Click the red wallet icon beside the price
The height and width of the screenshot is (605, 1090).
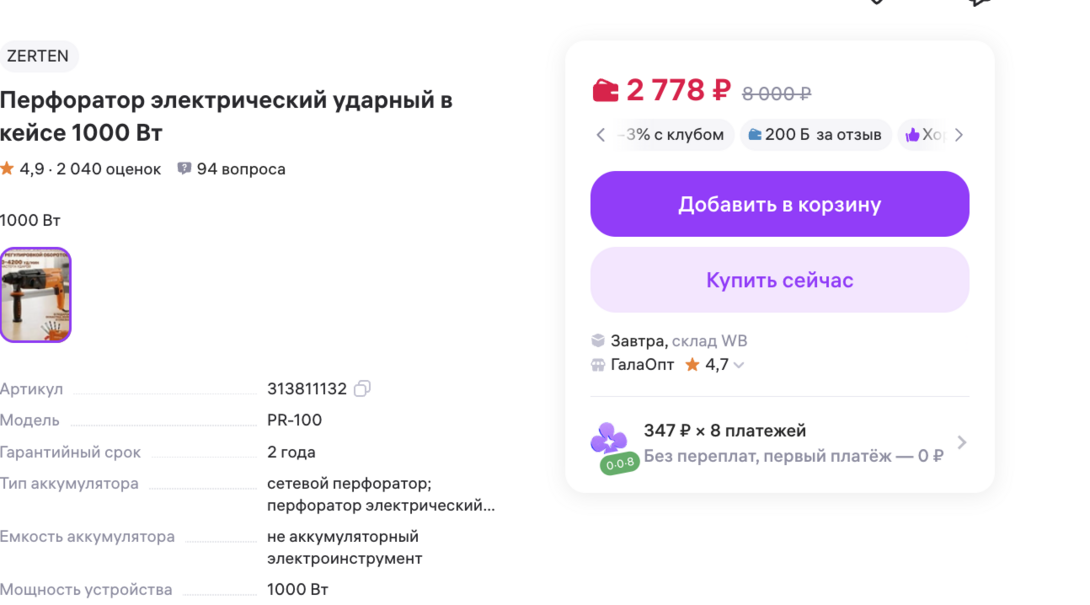point(605,92)
